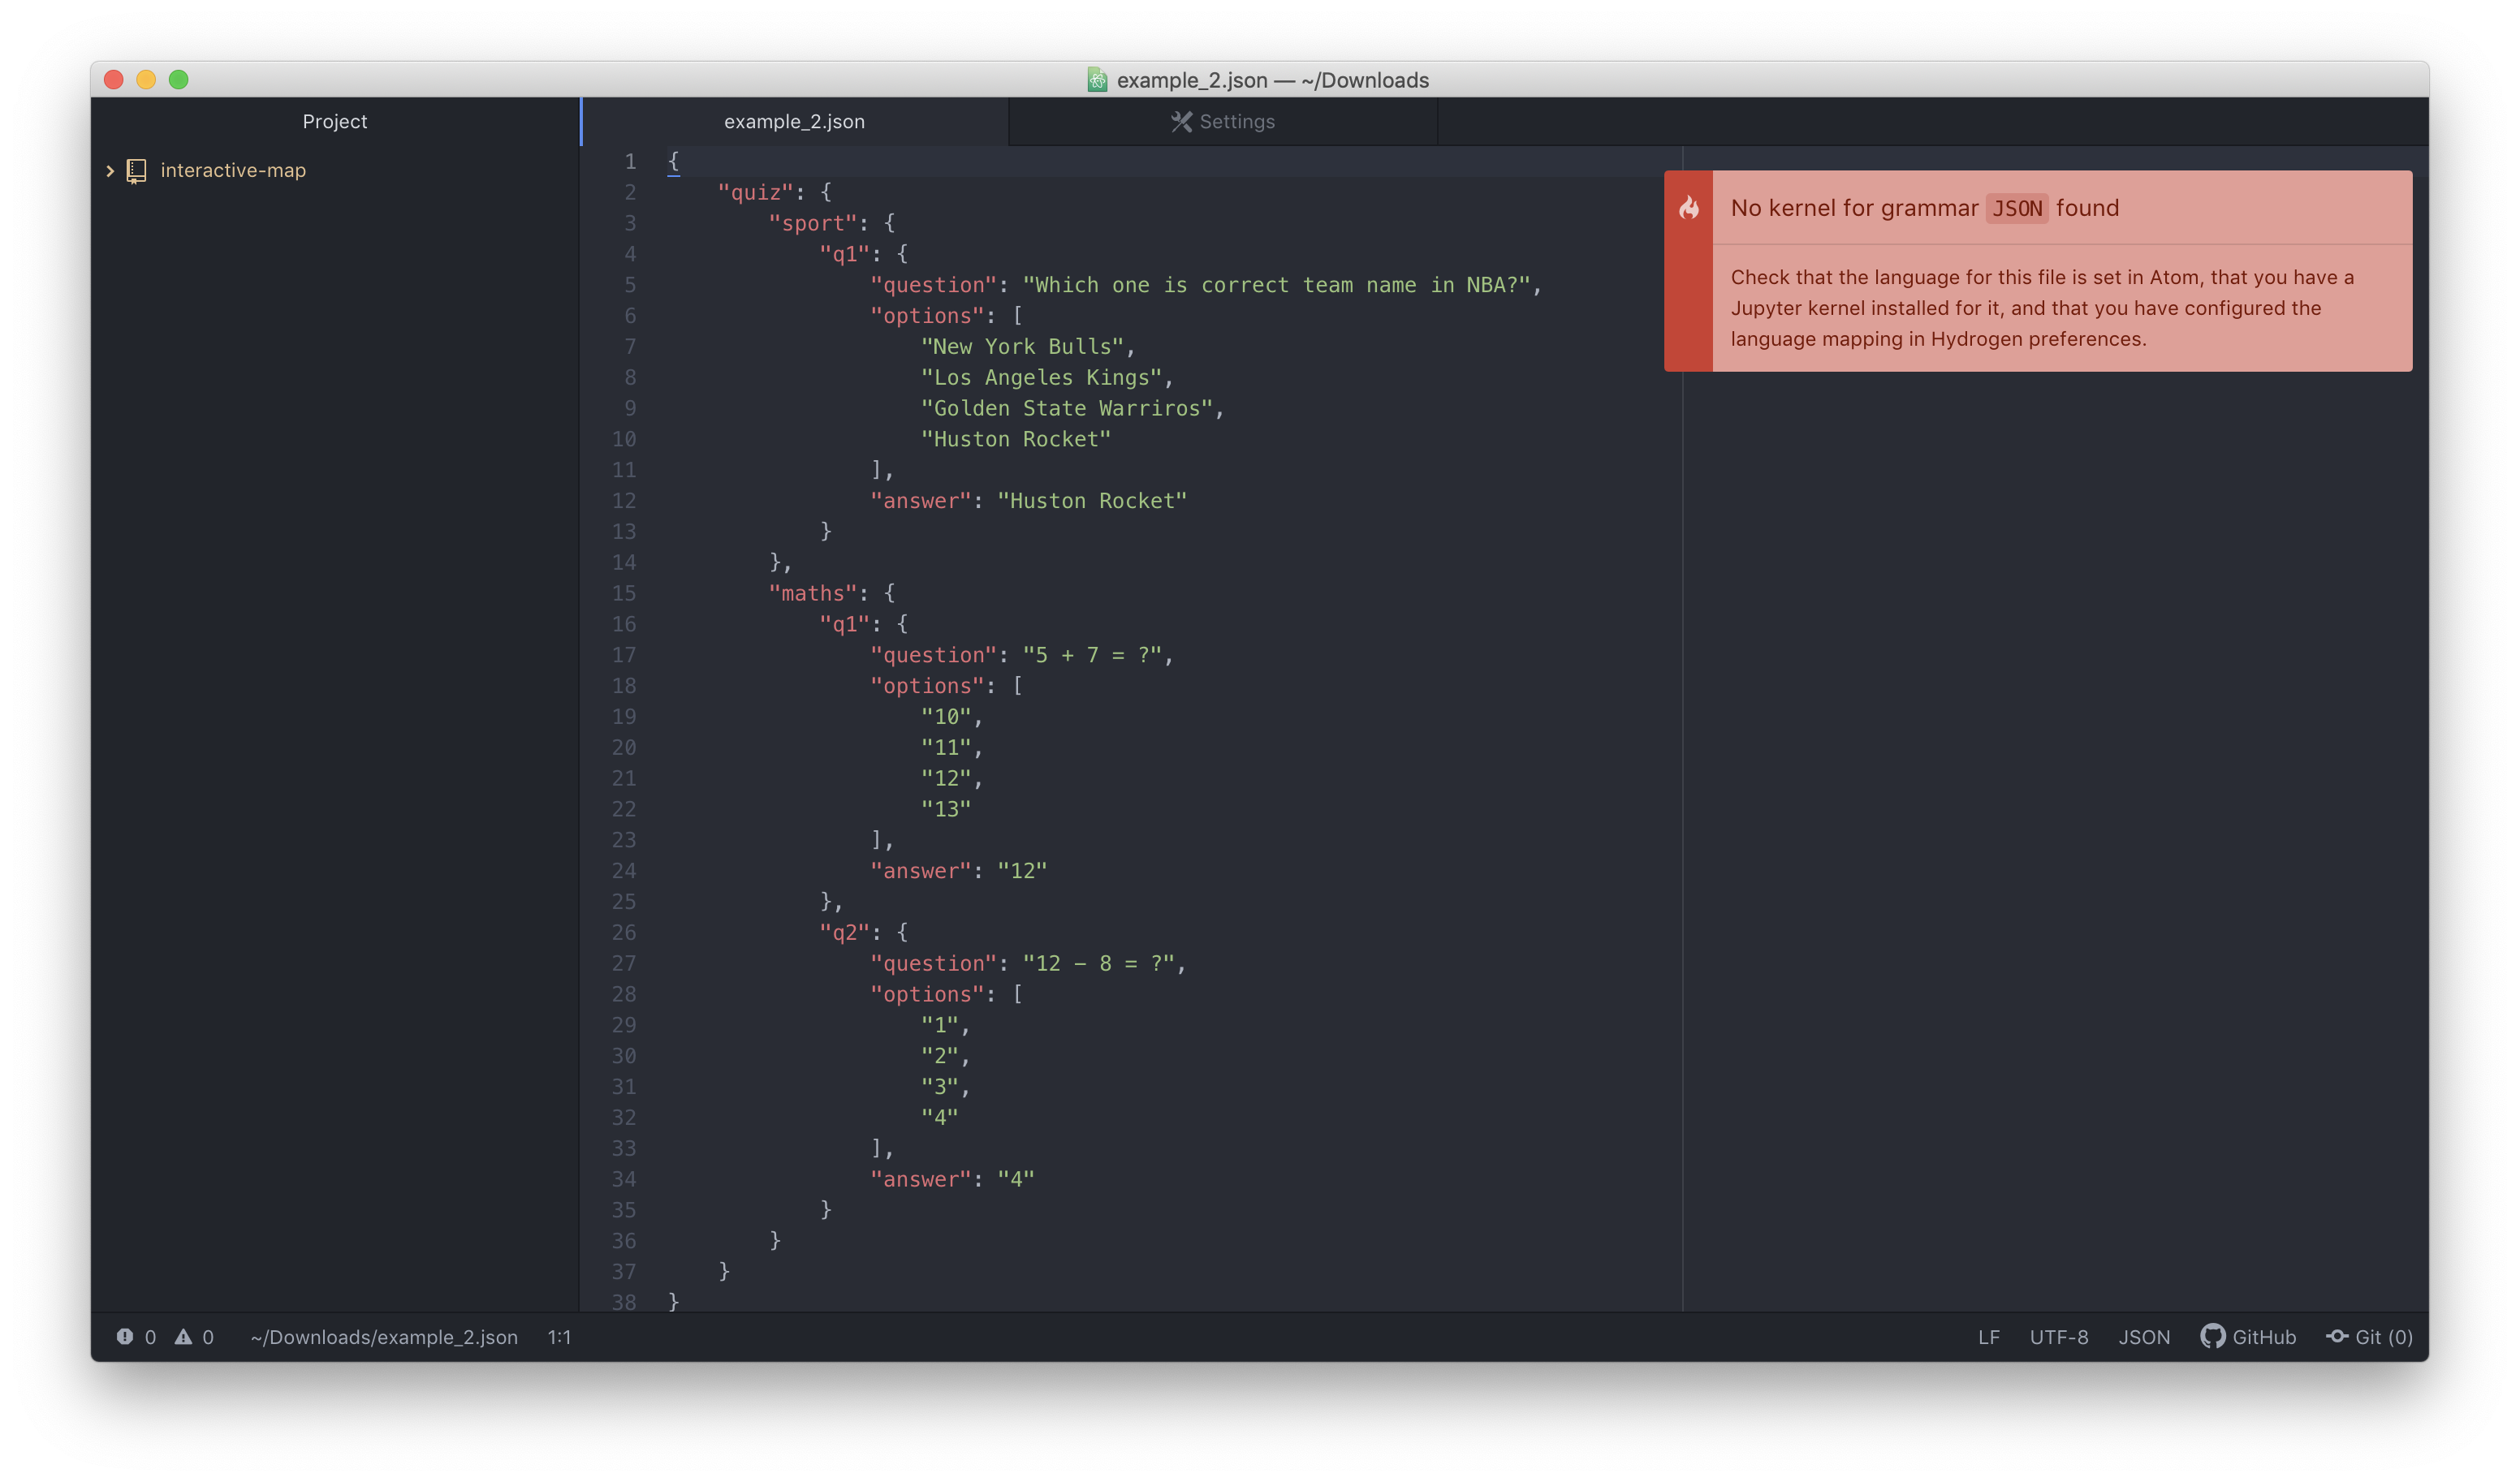Click the ~/Downloads/example_2.json path in status bar

tap(383, 1337)
